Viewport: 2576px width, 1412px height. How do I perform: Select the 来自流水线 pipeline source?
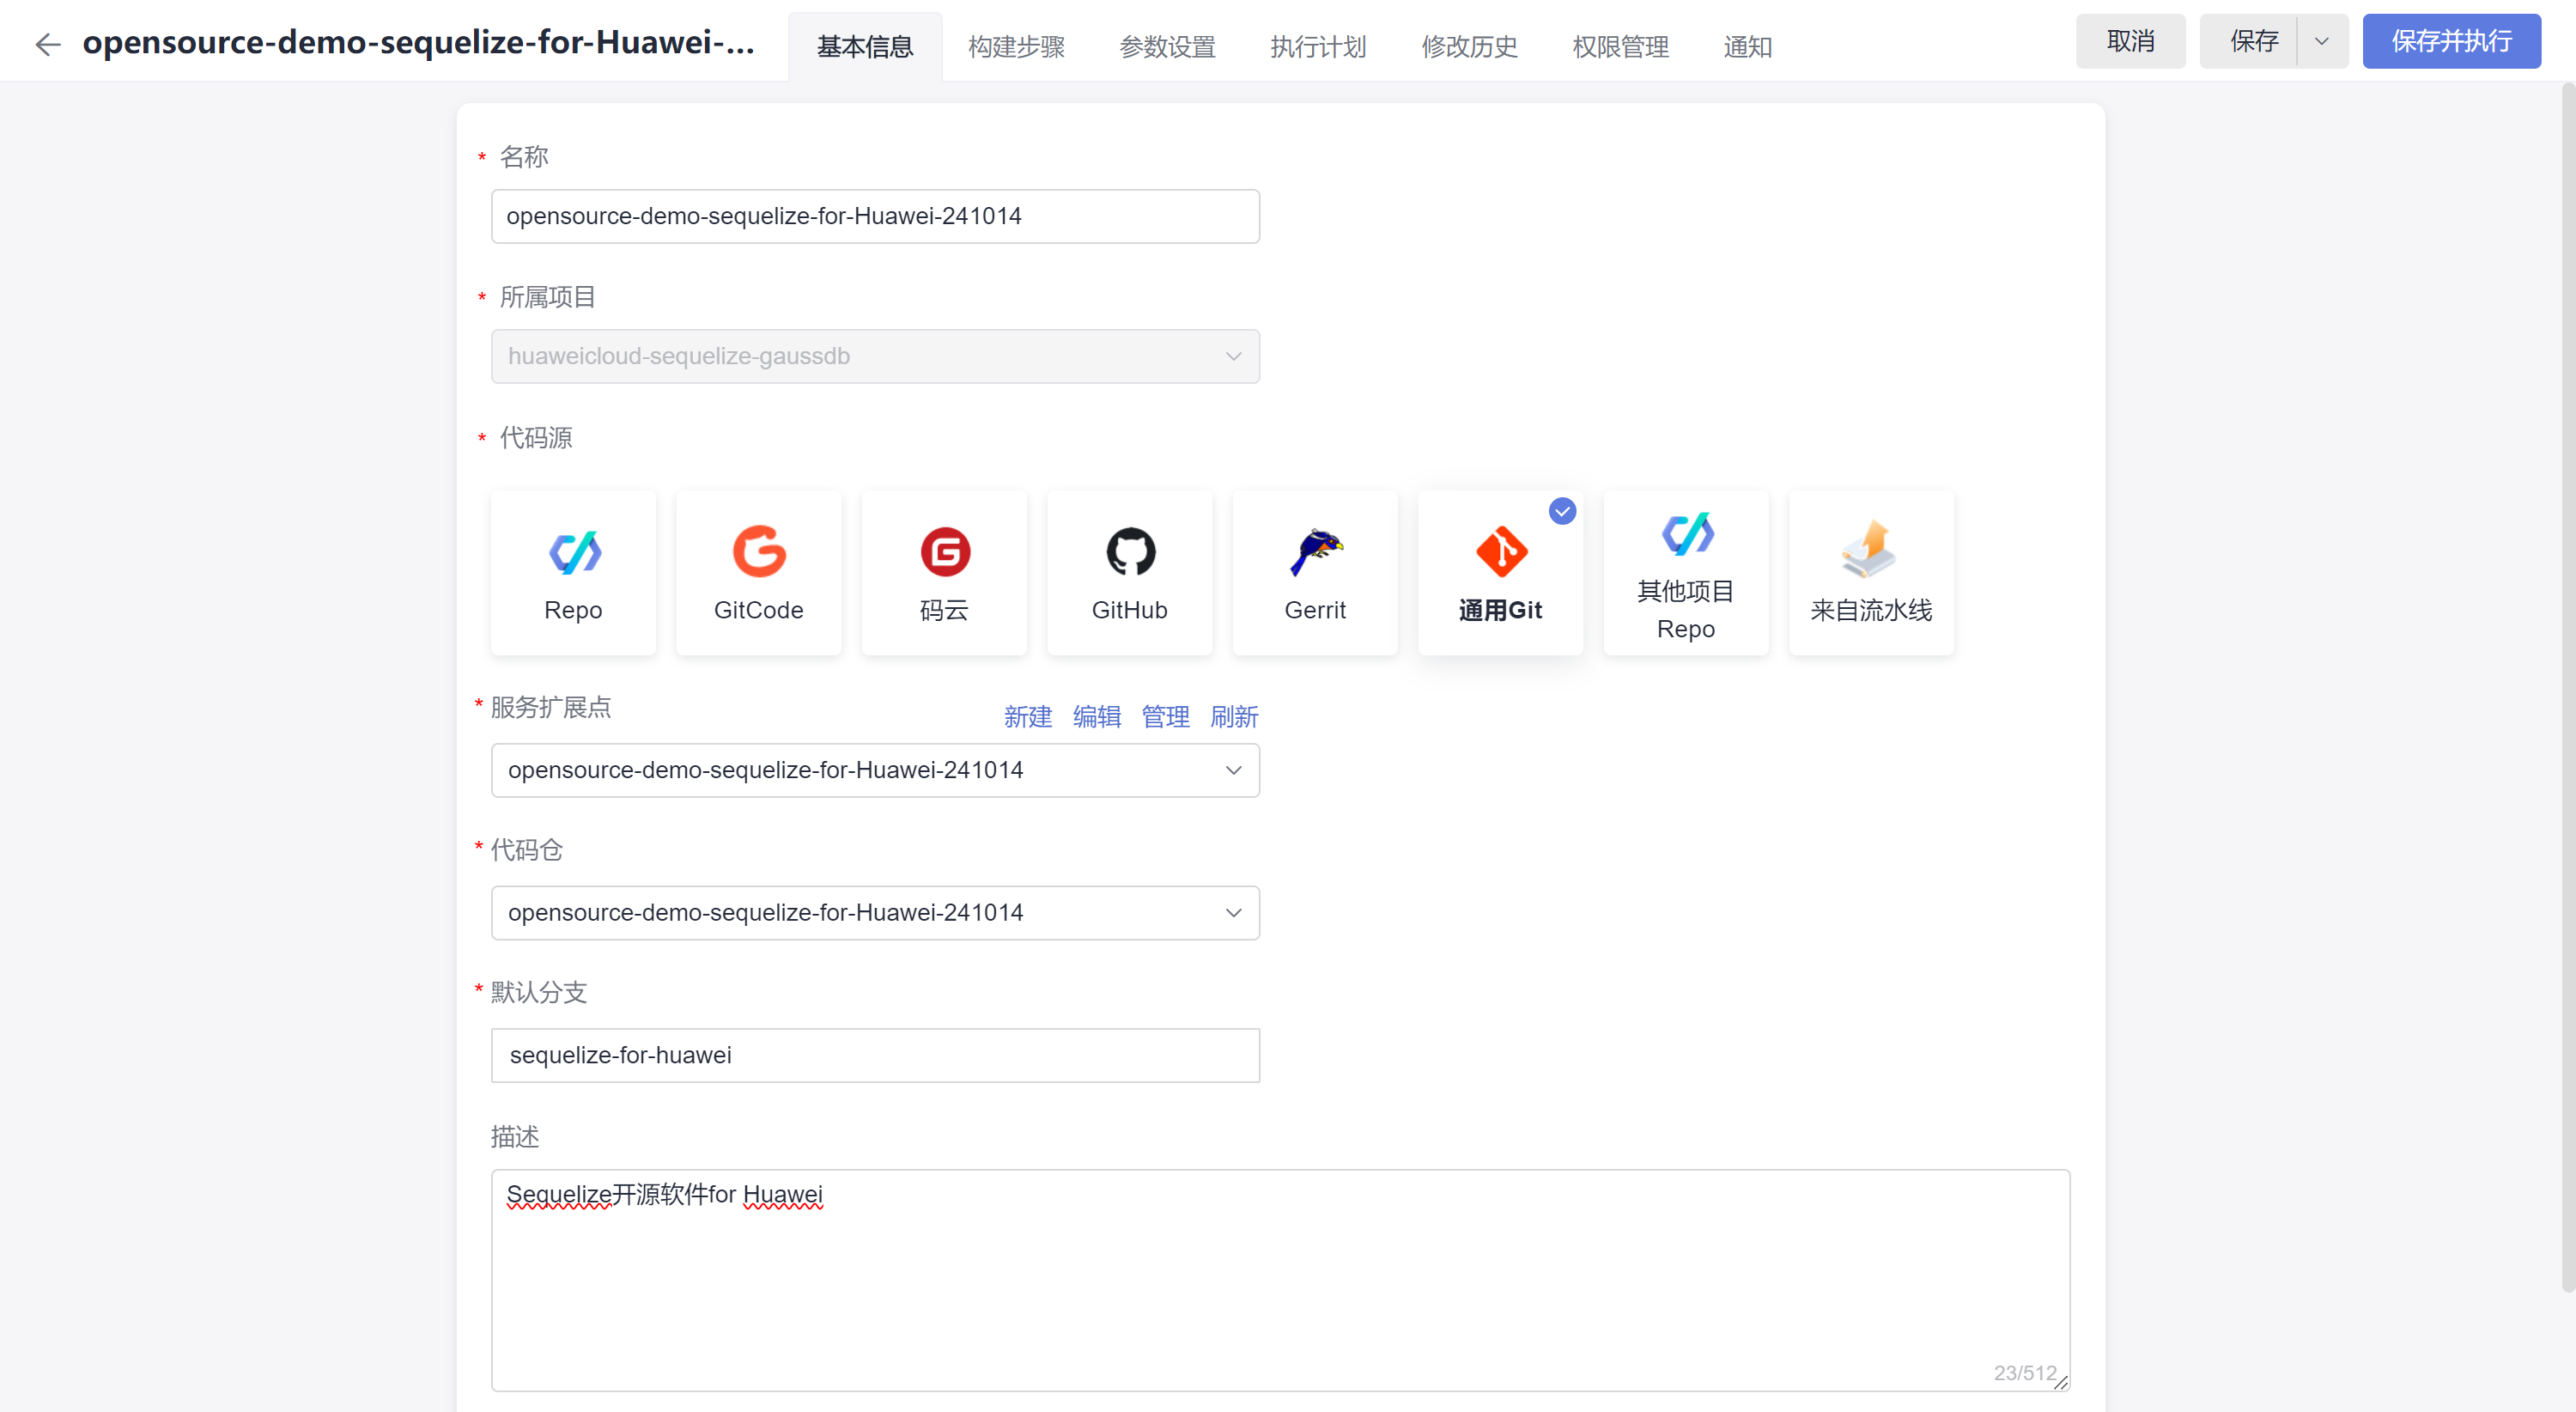tap(1870, 573)
